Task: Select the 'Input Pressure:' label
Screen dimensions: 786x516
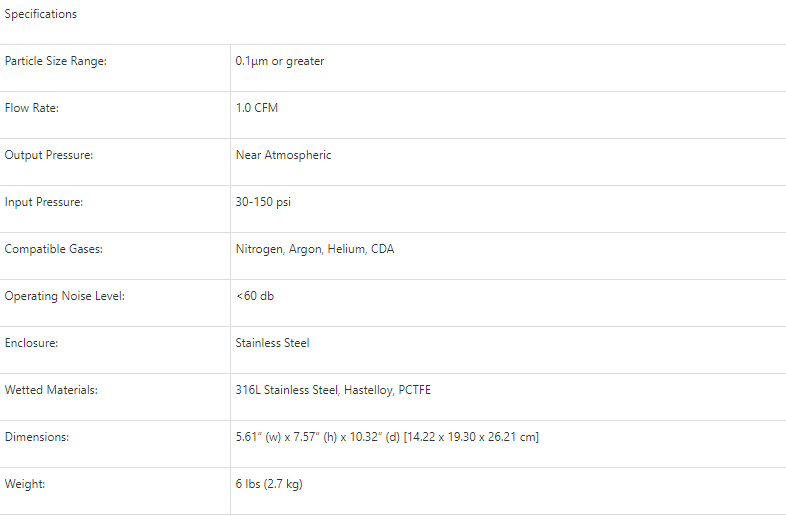Action: point(44,202)
